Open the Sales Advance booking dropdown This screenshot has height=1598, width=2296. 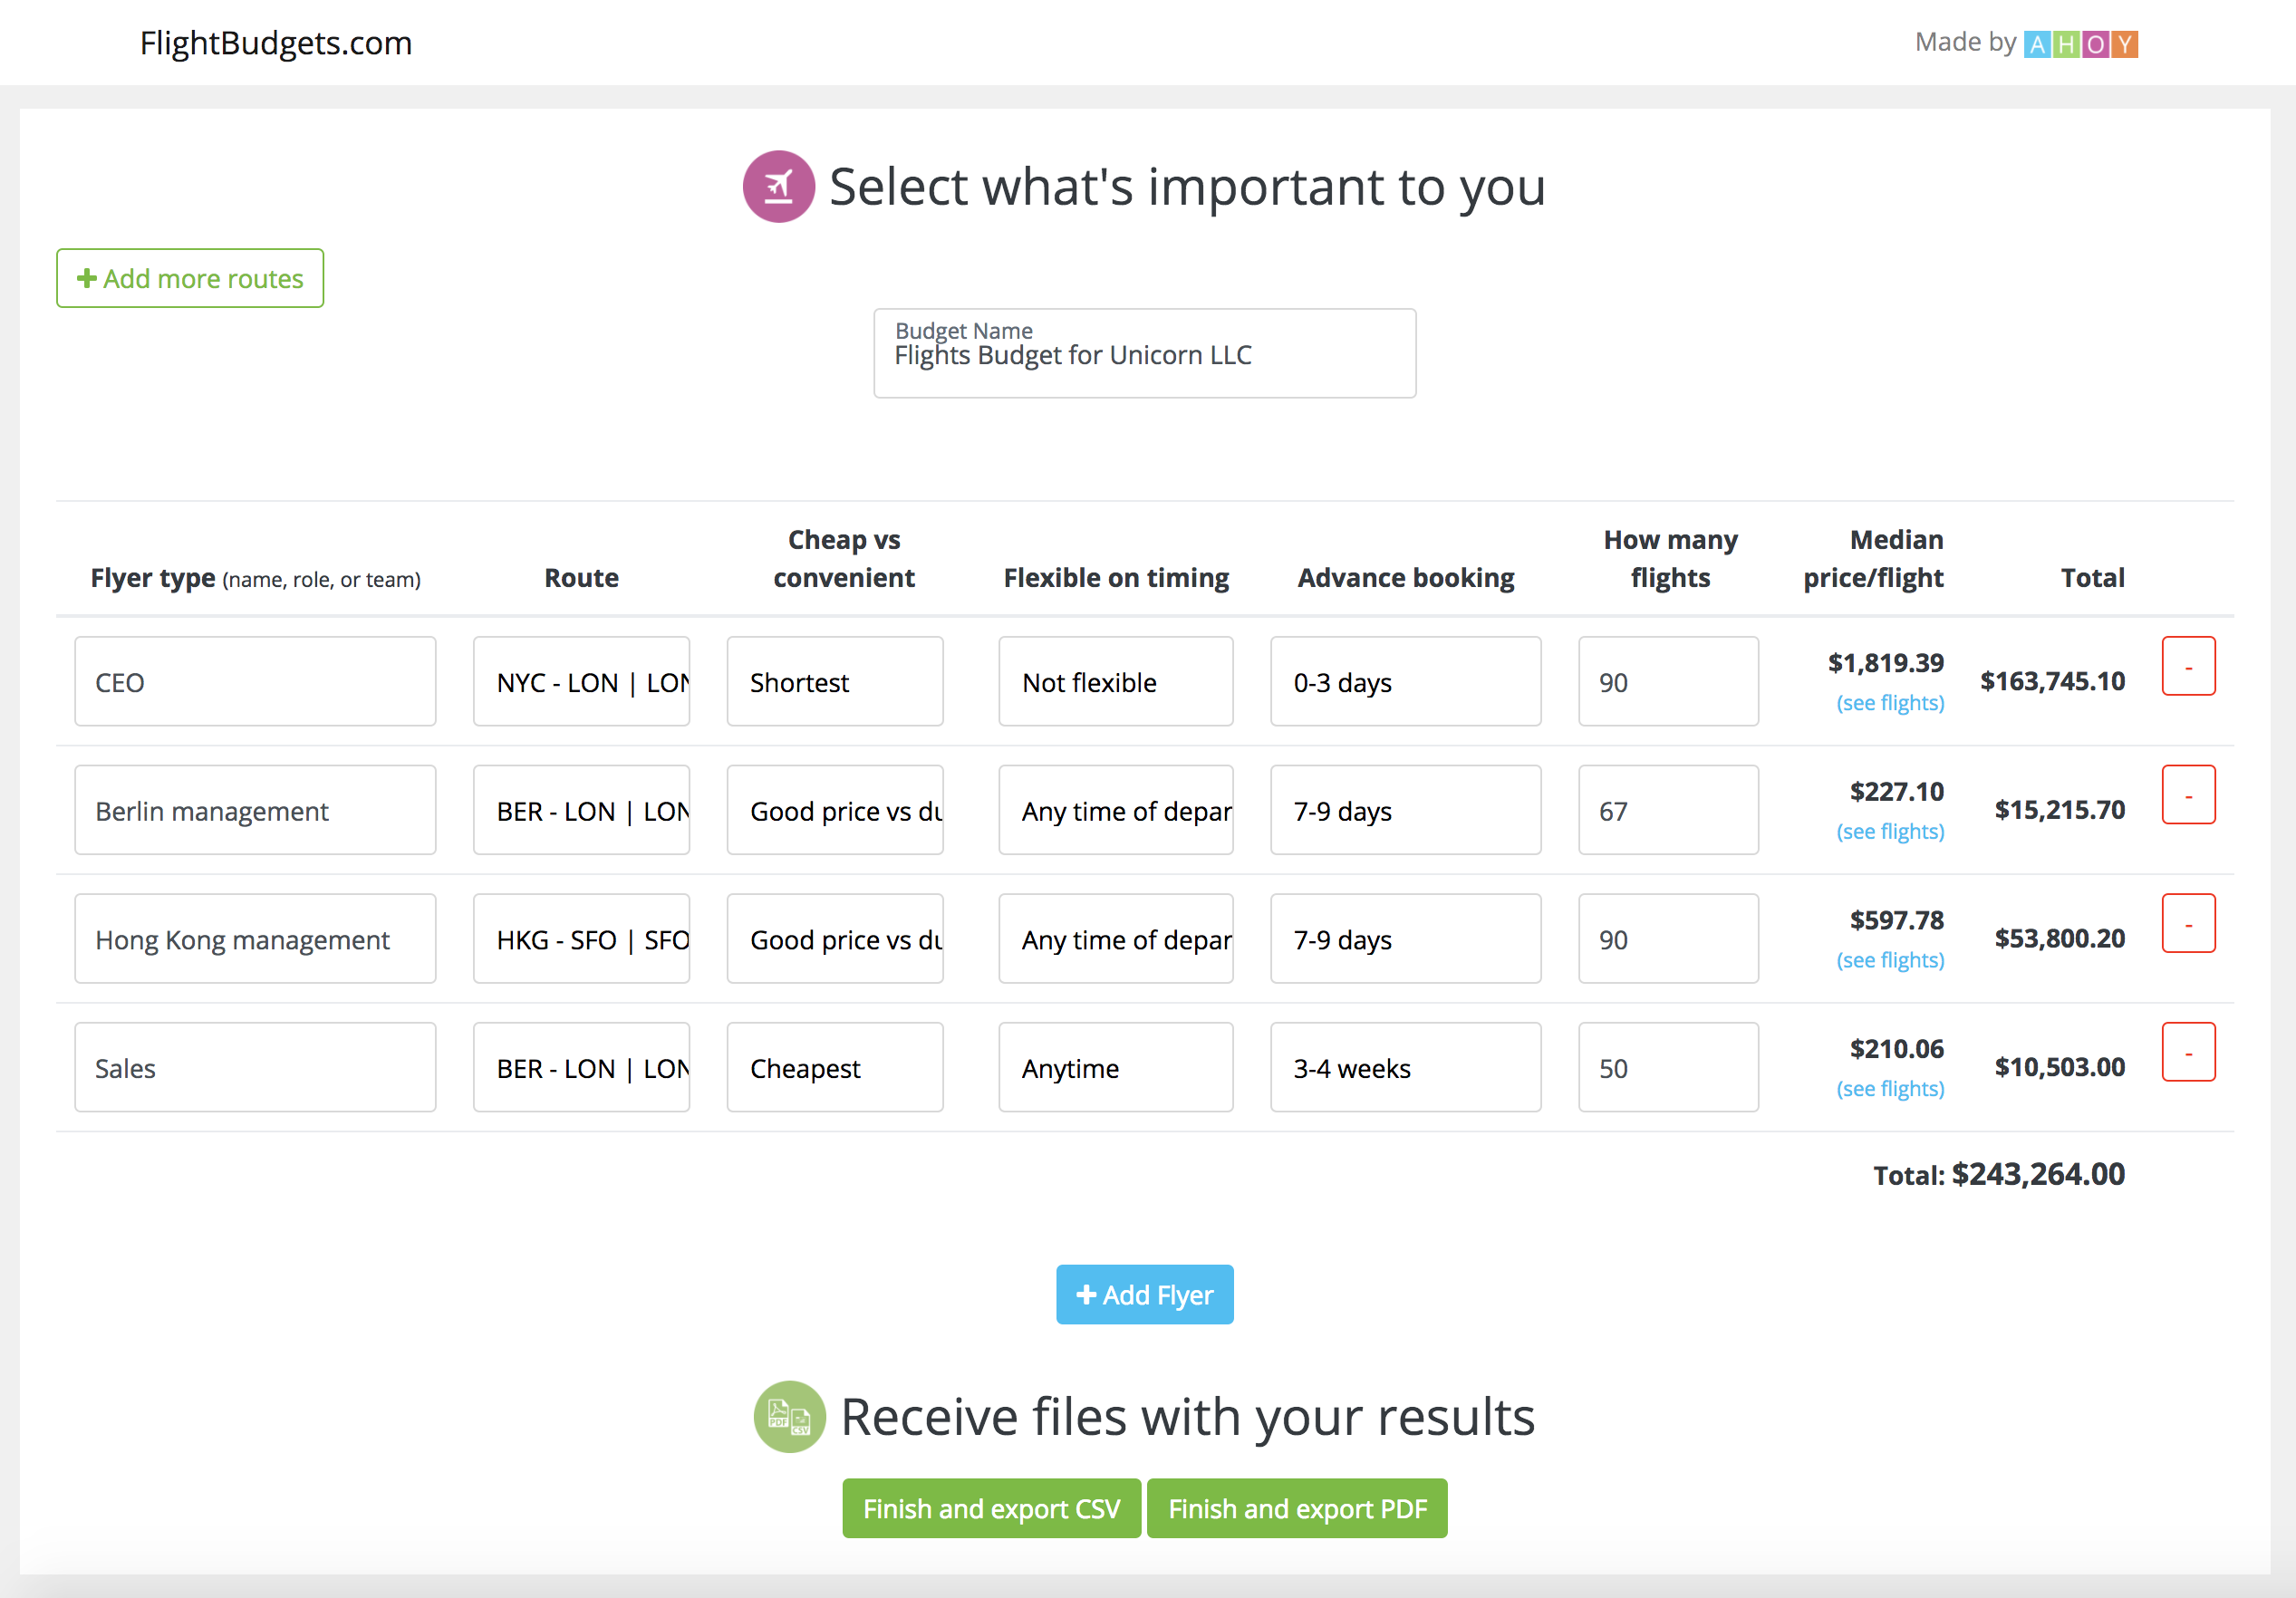(x=1404, y=1068)
